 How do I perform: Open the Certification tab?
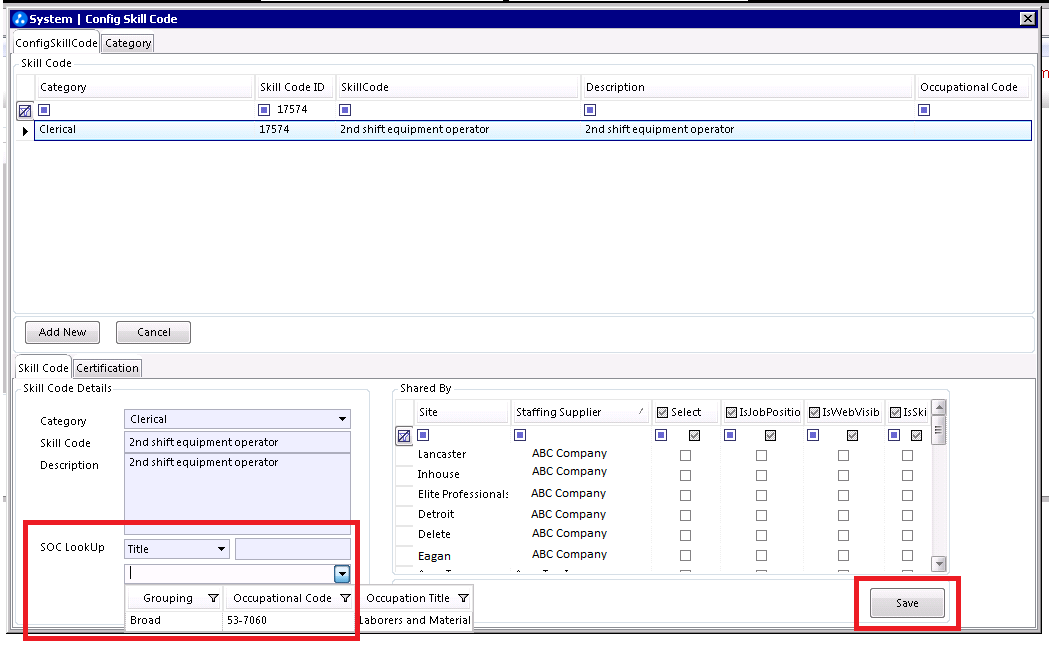(107, 368)
